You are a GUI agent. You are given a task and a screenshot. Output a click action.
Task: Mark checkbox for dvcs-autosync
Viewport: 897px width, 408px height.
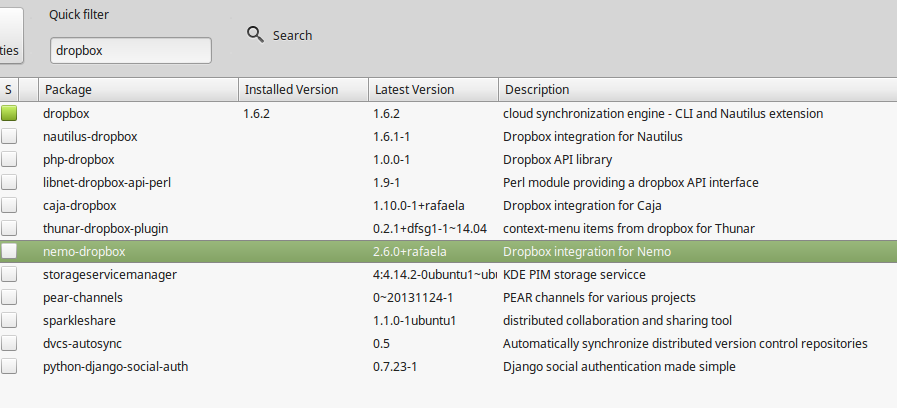tap(9, 343)
